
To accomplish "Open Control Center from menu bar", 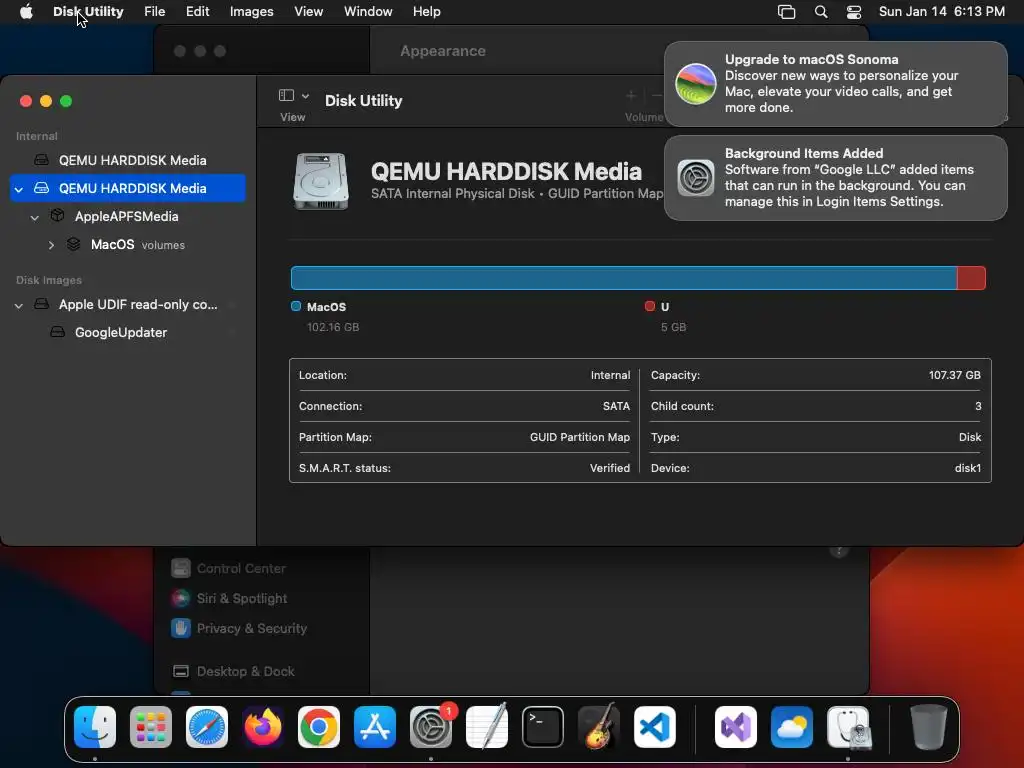I will (854, 12).
